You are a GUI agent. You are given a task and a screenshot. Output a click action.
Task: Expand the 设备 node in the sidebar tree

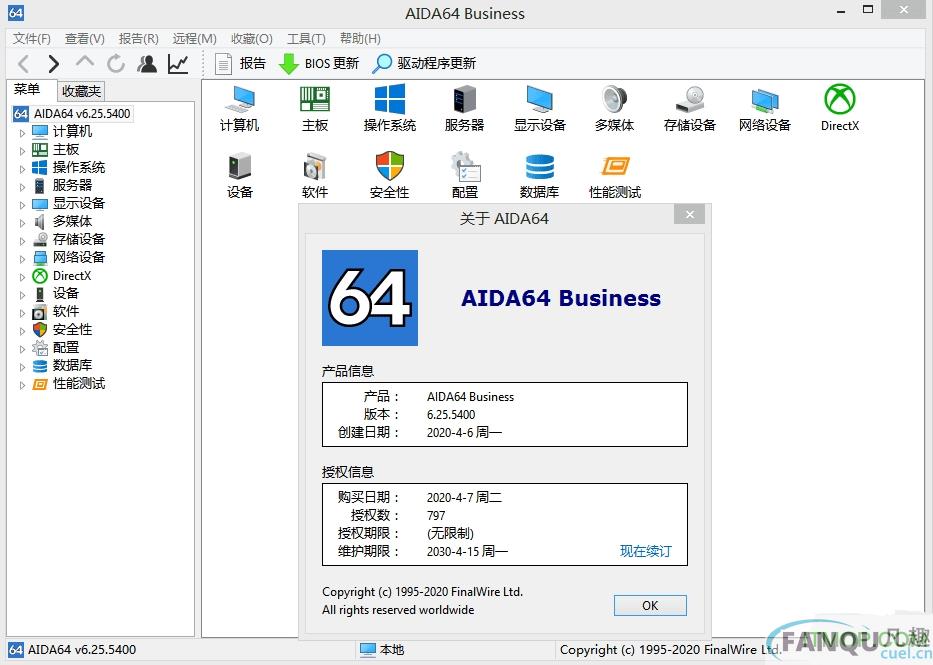[x=23, y=294]
